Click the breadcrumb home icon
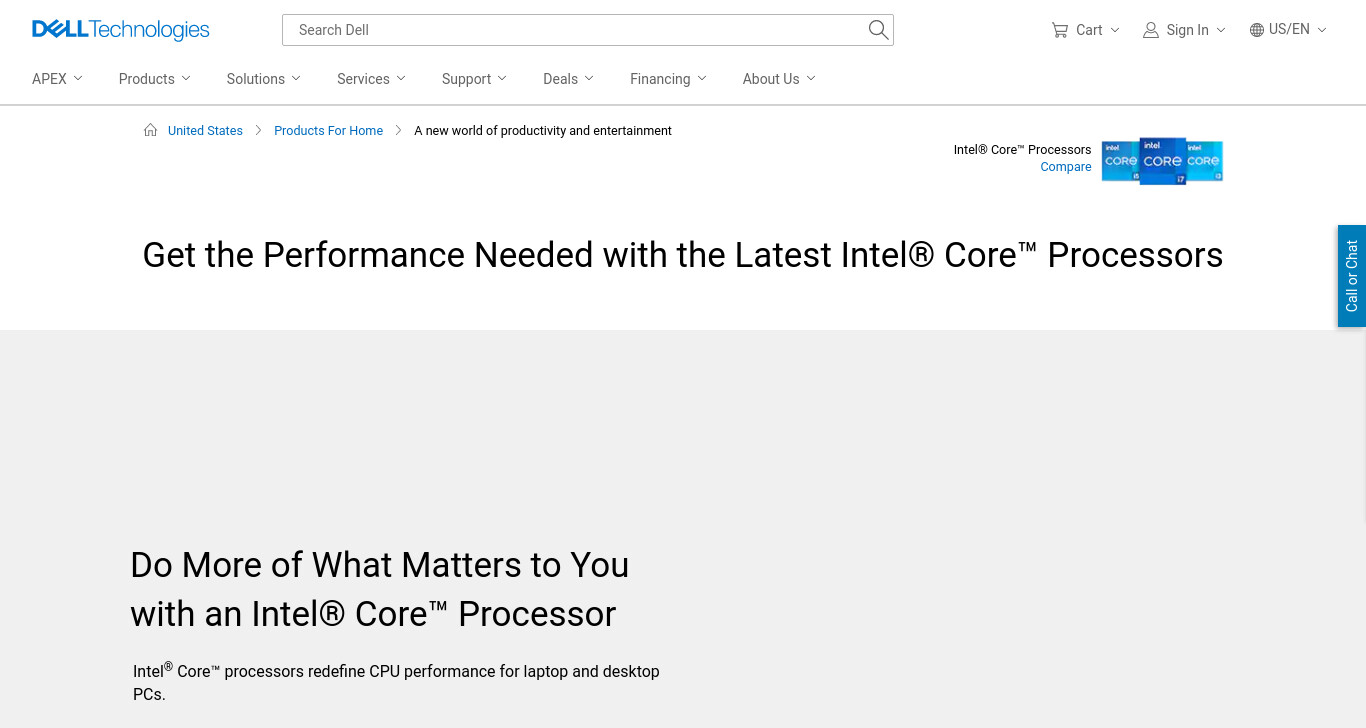Viewport: 1366px width, 728px height. tap(151, 130)
